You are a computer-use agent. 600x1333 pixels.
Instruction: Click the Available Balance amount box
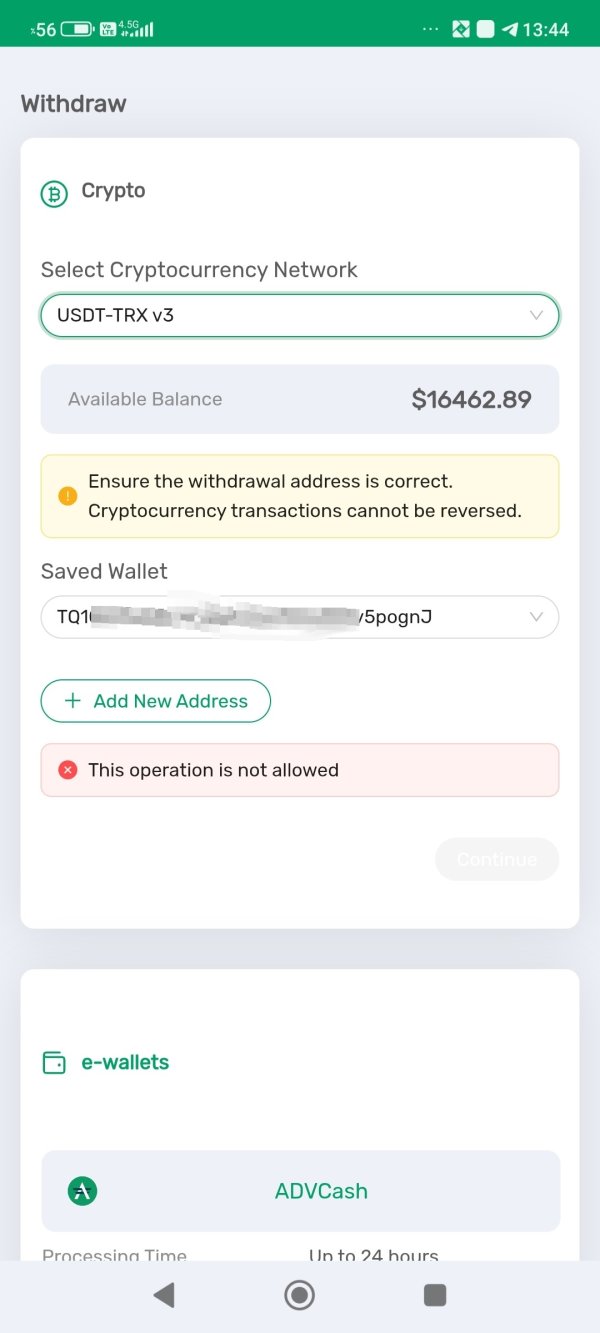click(300, 399)
